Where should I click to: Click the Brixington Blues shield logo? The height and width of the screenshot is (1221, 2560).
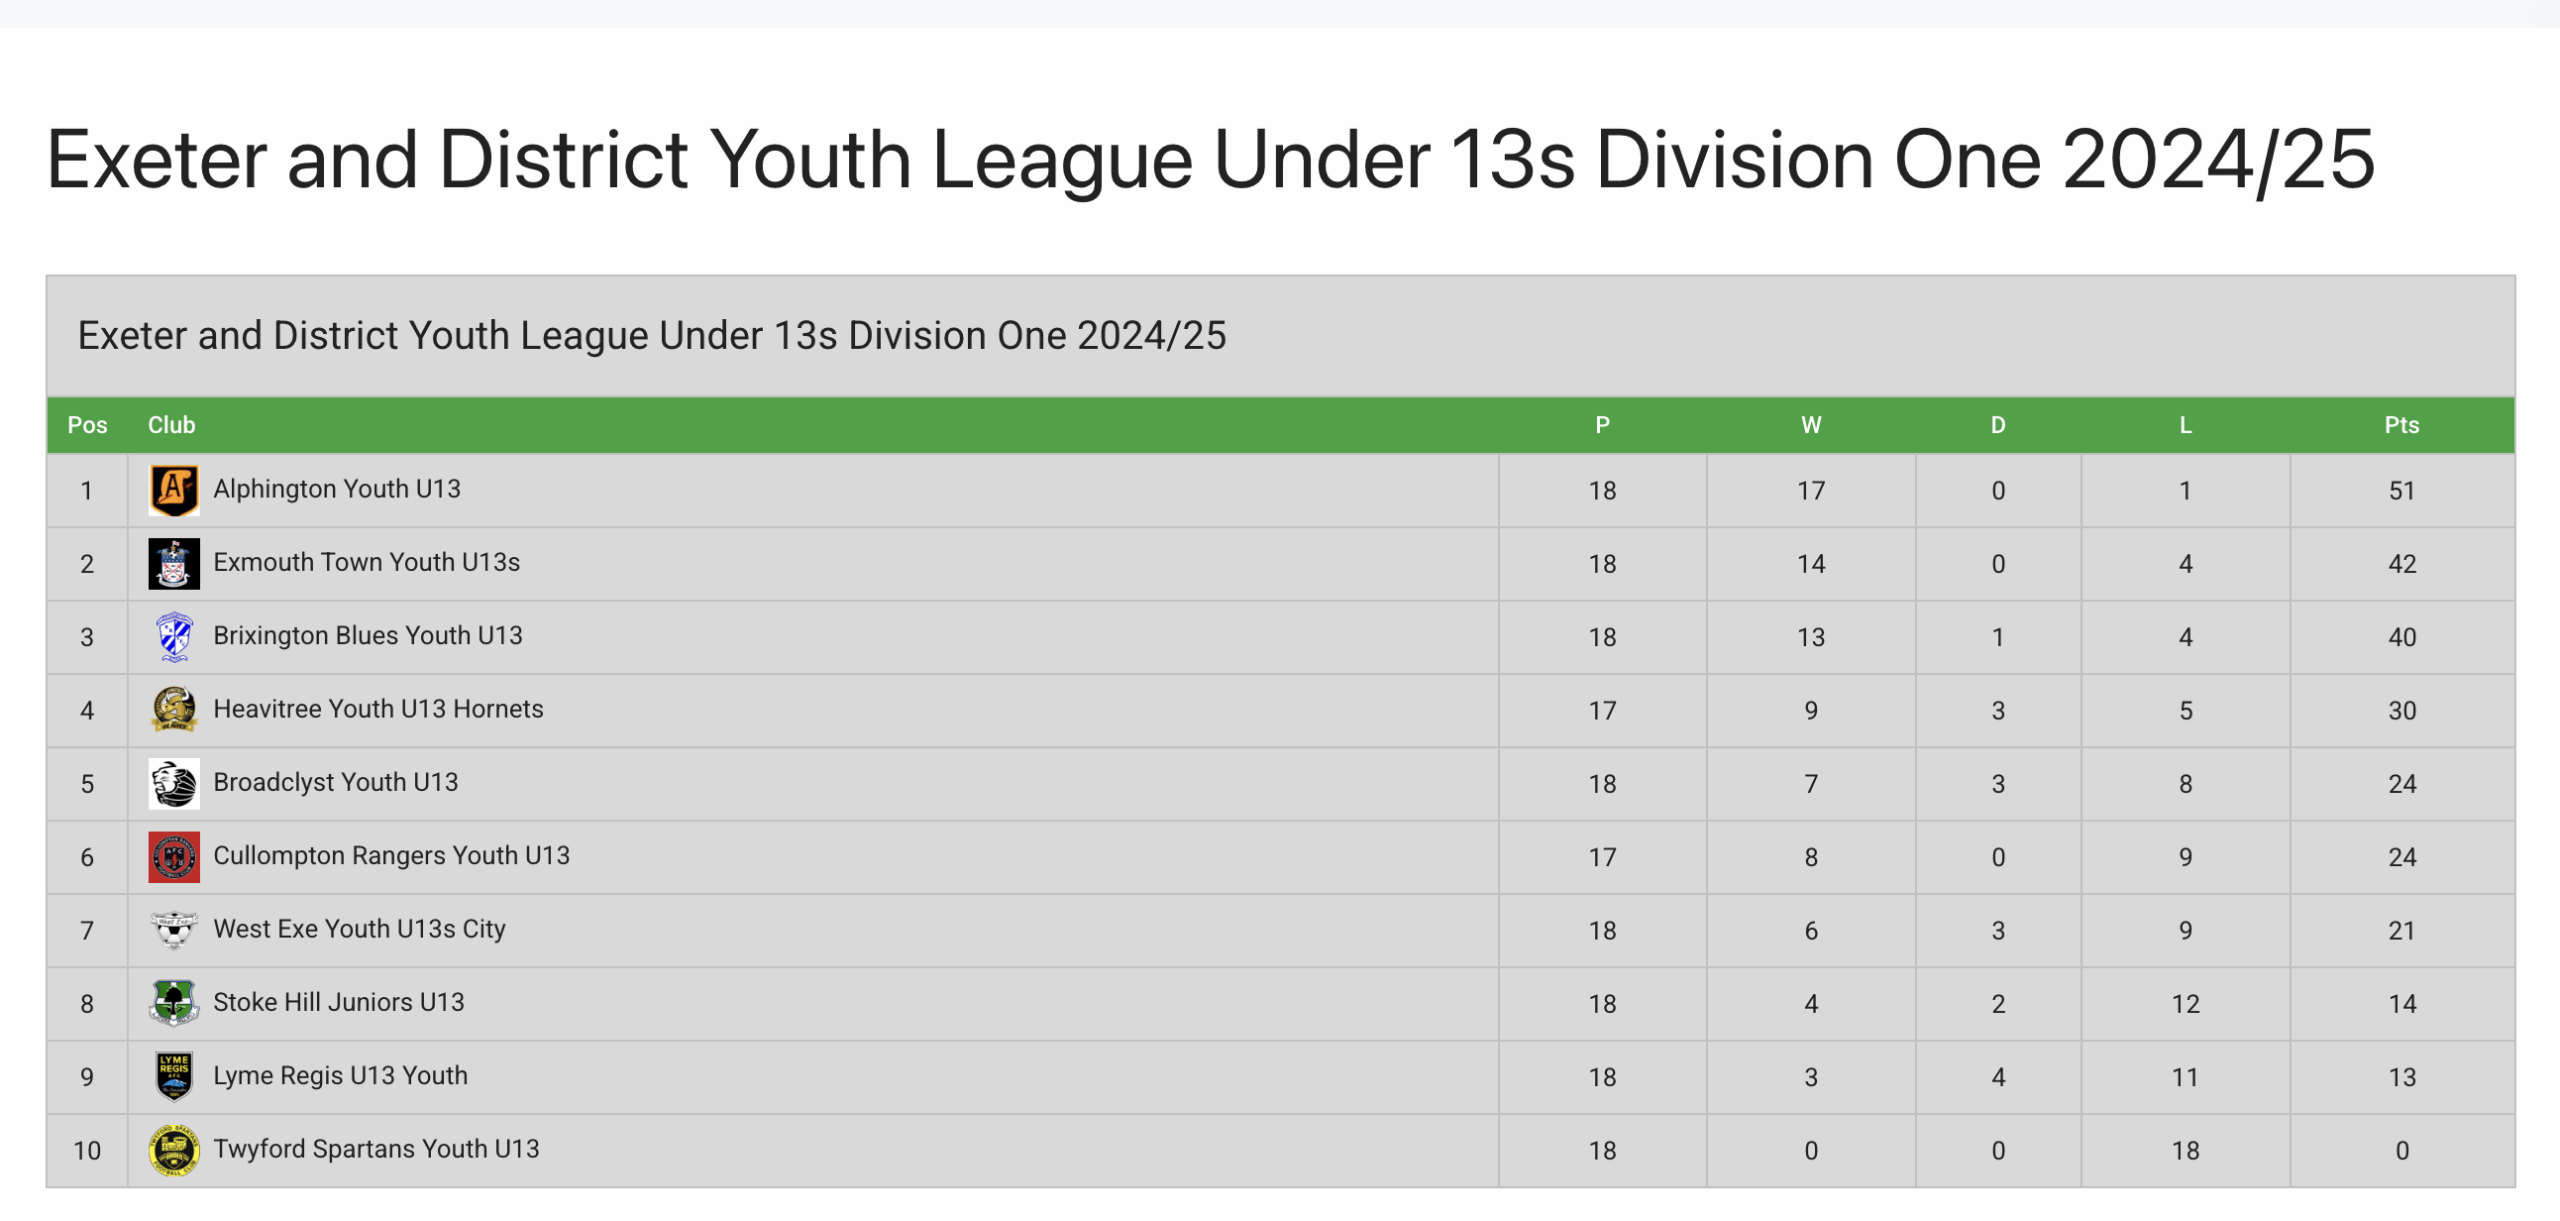(x=173, y=637)
